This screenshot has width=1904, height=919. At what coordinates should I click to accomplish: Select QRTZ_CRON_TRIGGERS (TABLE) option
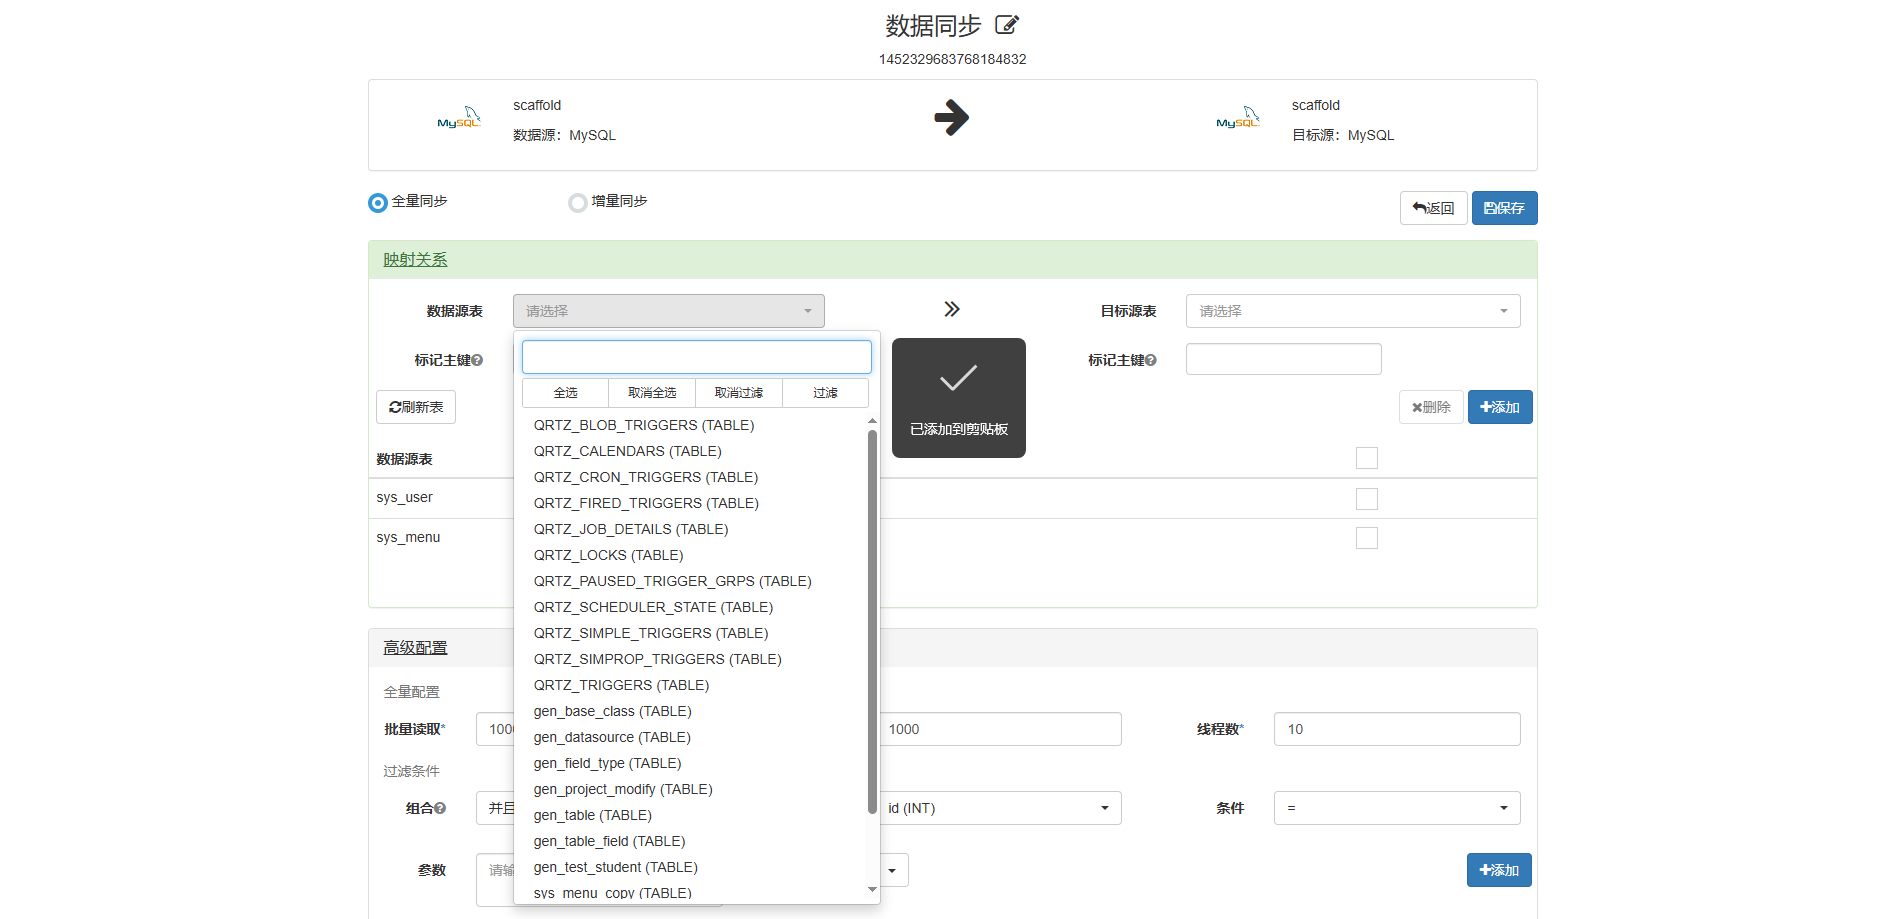coord(691,477)
